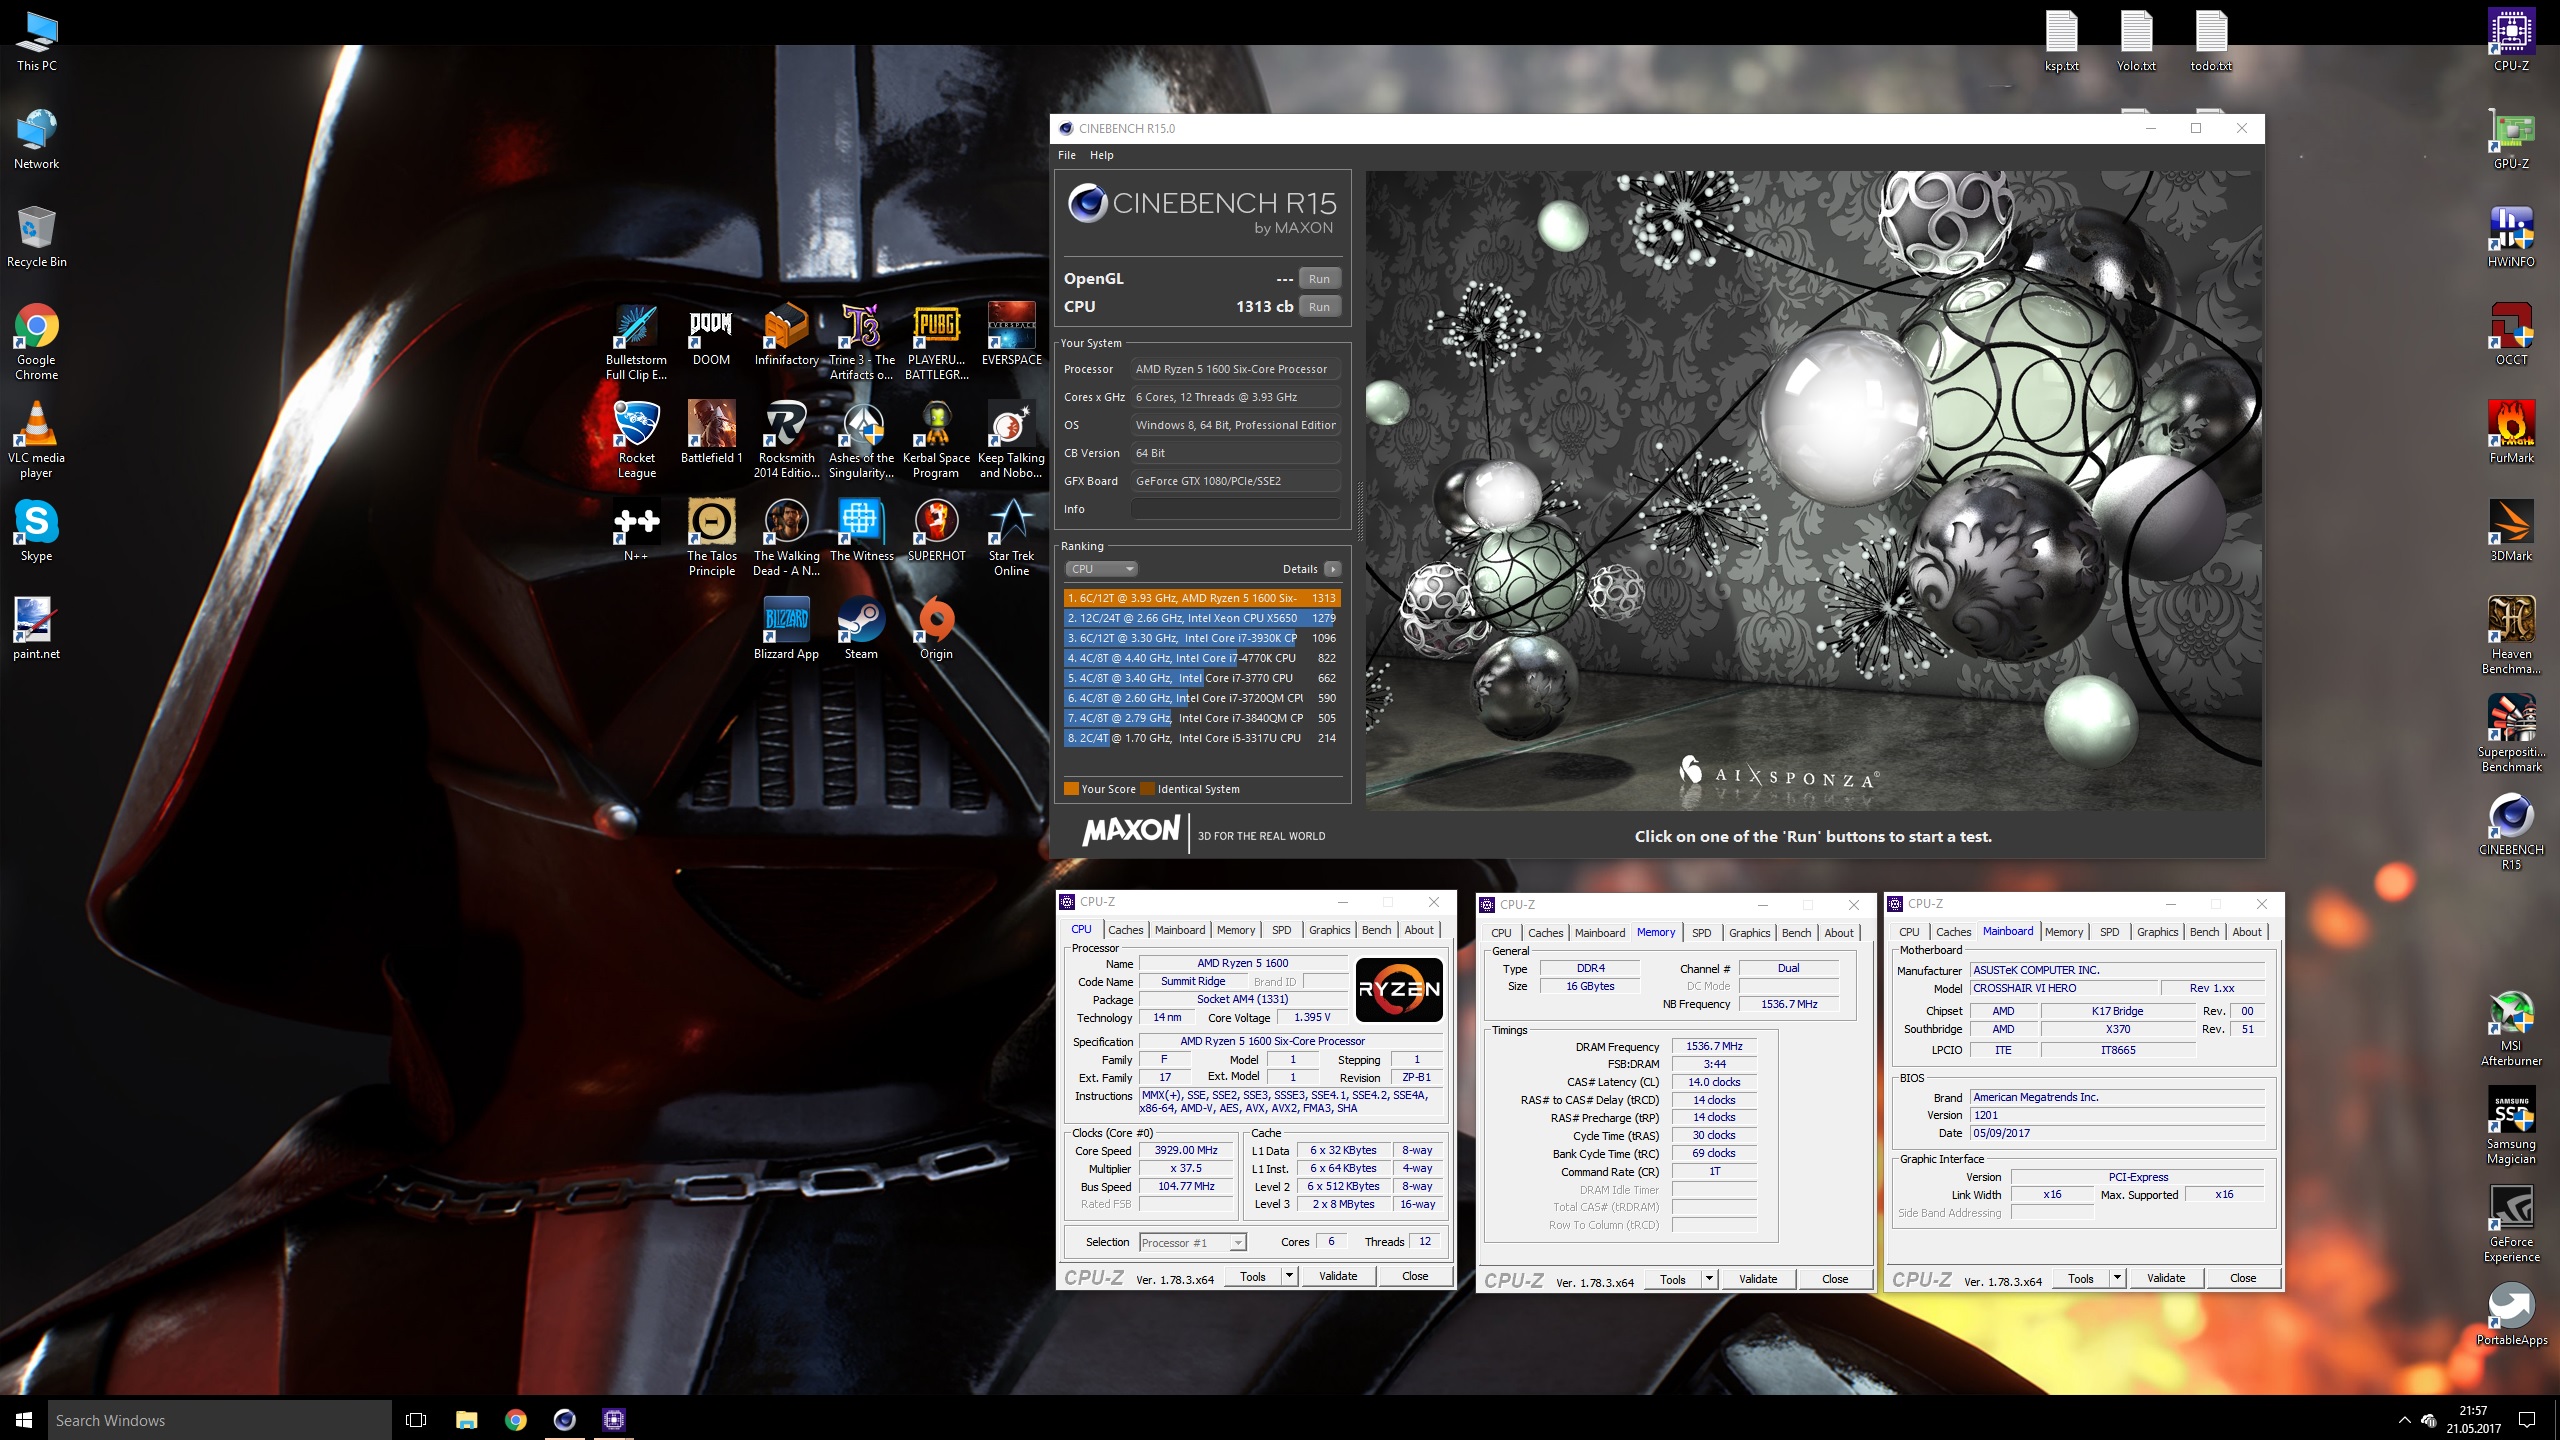Select the Rocket League shortcut
This screenshot has height=1440, width=2560.
coord(636,439)
